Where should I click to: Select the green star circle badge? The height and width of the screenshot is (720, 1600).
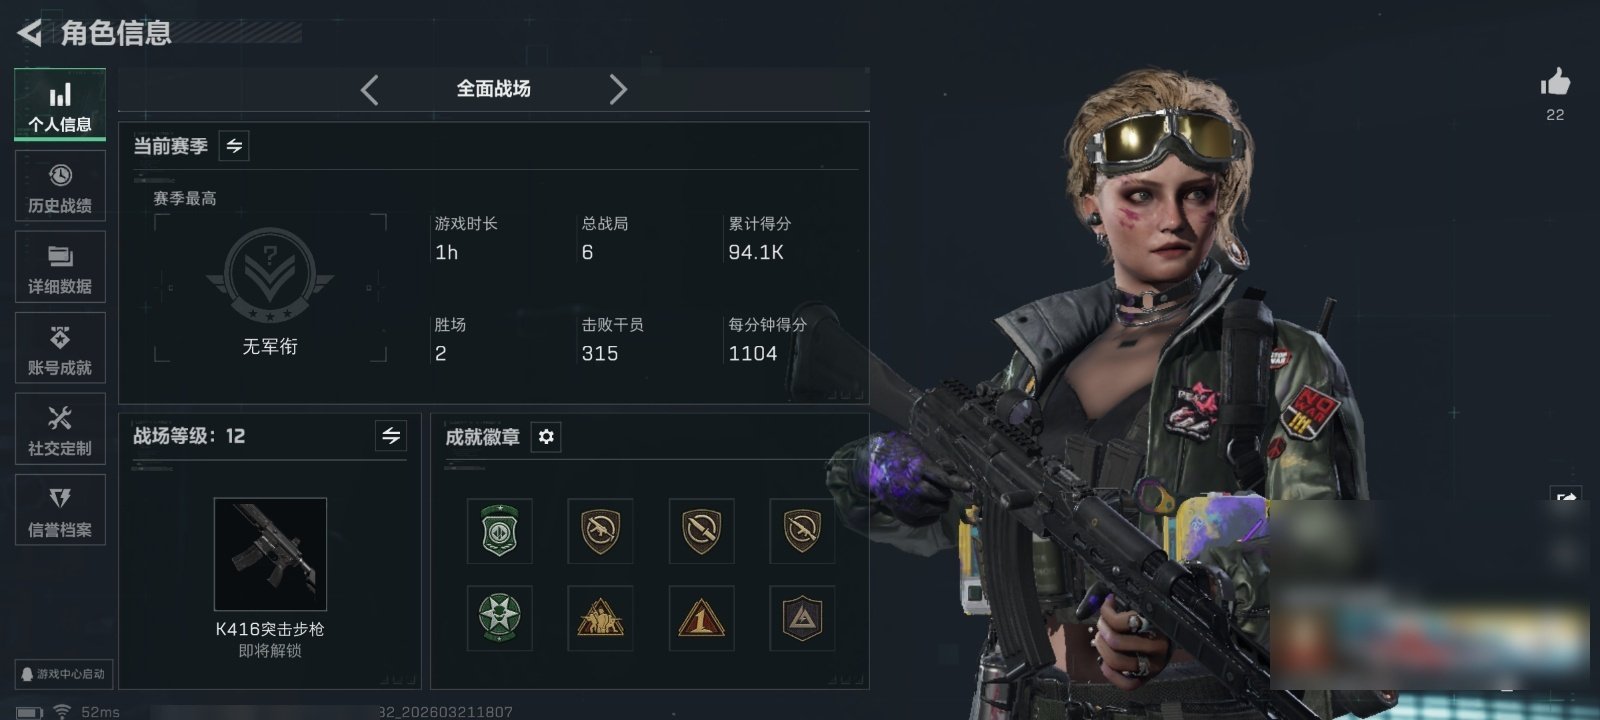(499, 618)
